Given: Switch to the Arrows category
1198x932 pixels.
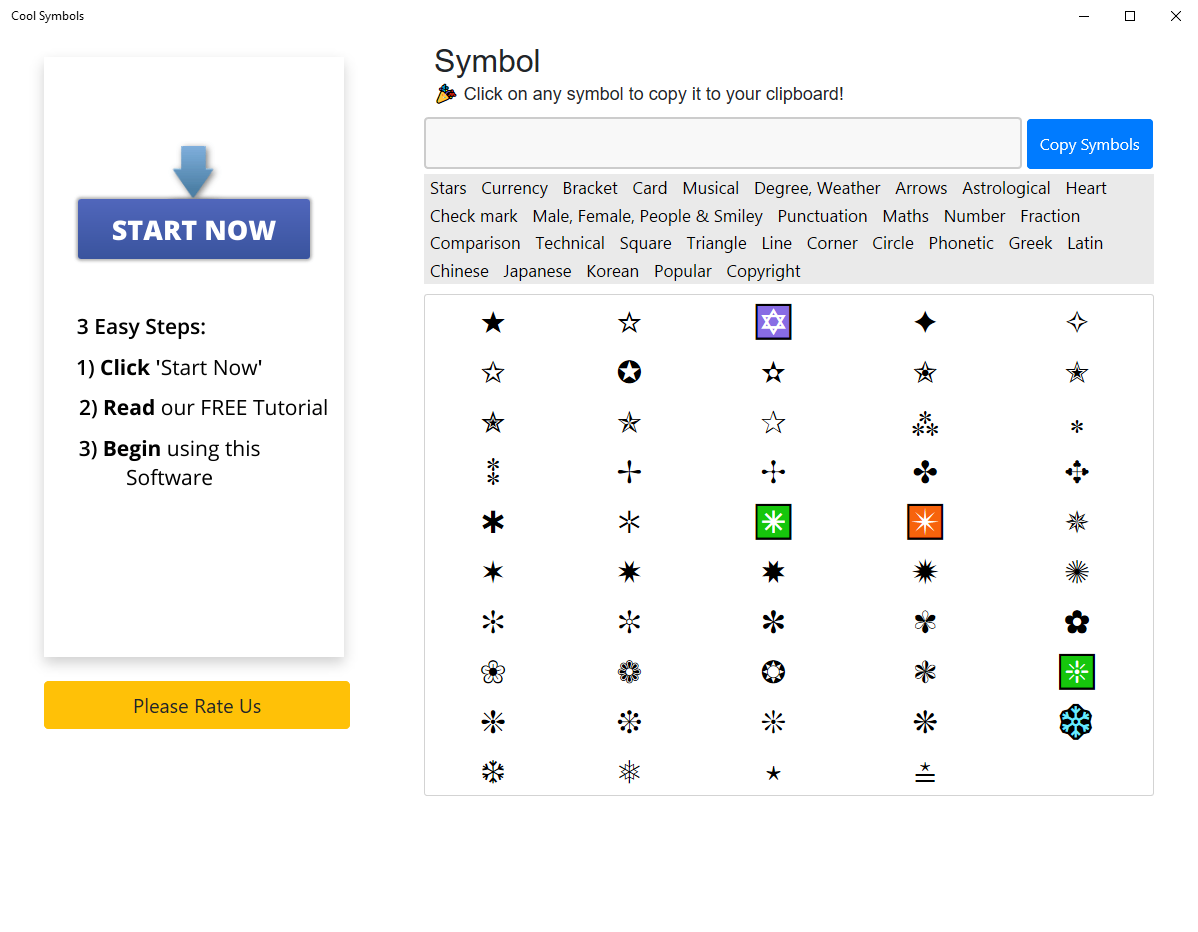Looking at the screenshot, I should point(921,188).
